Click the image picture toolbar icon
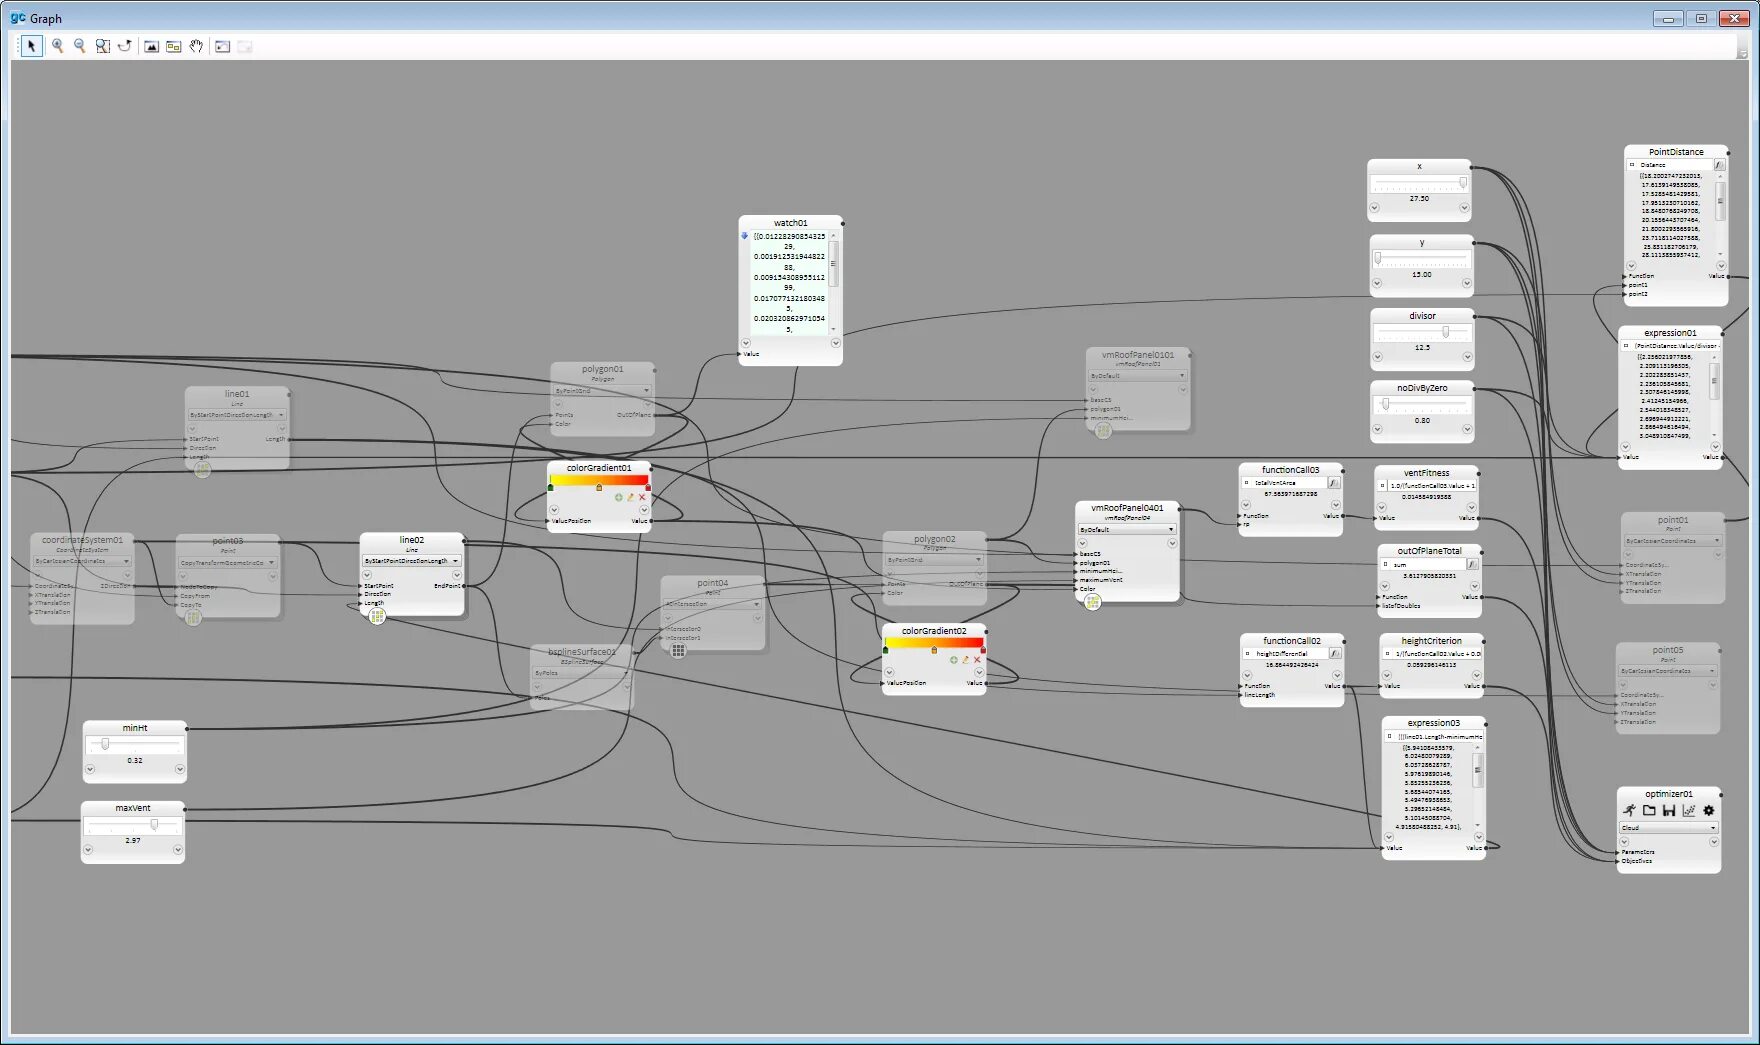Screen dimensions: 1760x1045 point(151,46)
